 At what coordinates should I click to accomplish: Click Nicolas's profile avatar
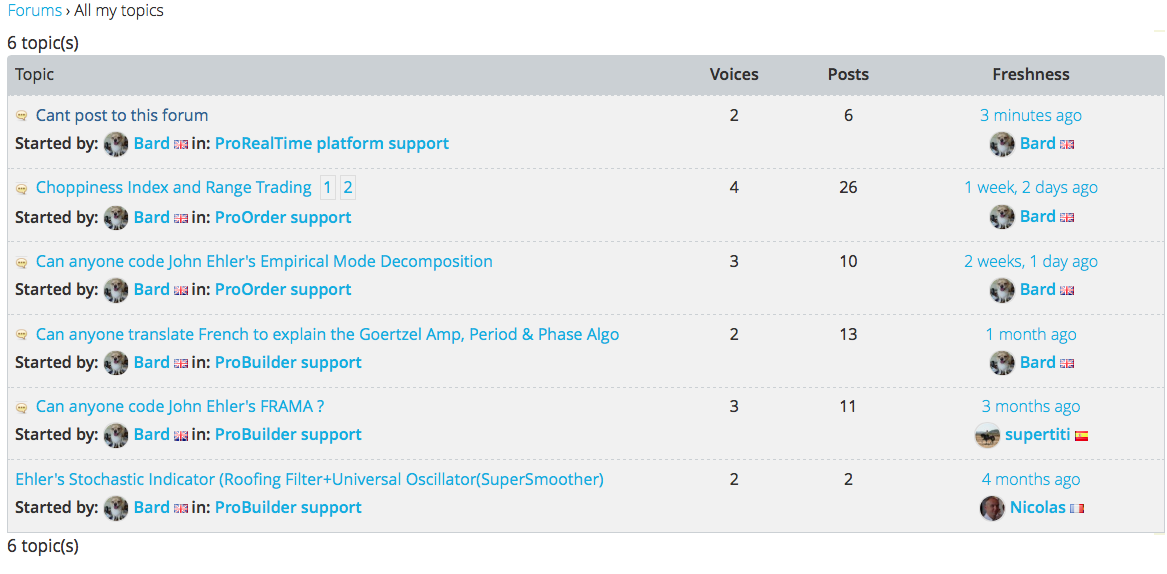(x=992, y=508)
